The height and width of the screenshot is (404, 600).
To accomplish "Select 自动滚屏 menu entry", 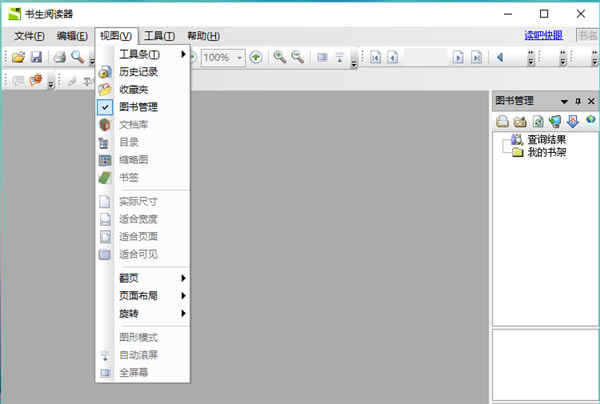I will [x=143, y=355].
